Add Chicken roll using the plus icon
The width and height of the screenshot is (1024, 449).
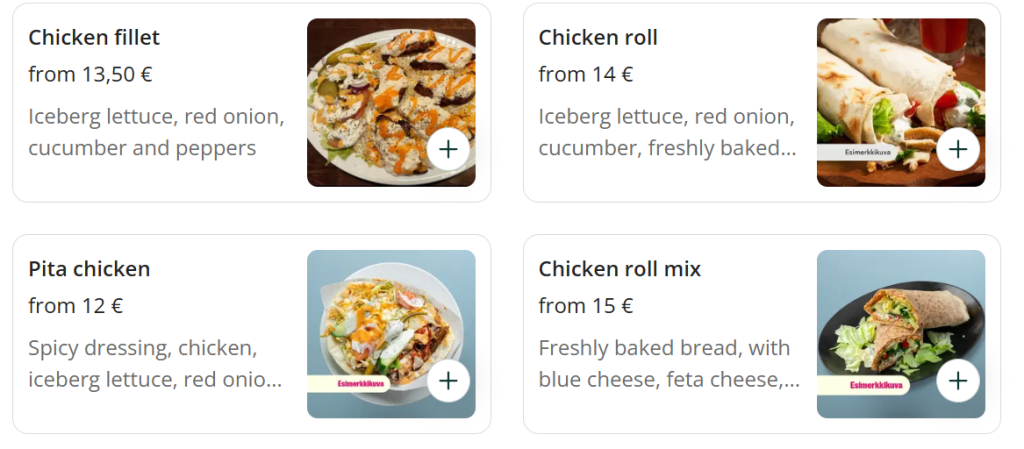[958, 149]
